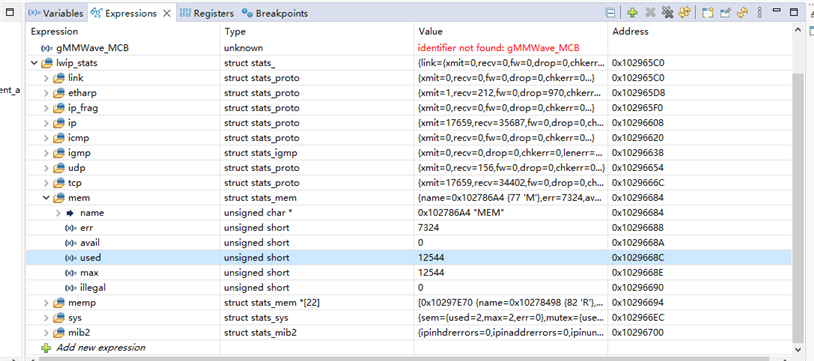Click the unsigned char * type cell
814x361 pixels.
click(258, 213)
